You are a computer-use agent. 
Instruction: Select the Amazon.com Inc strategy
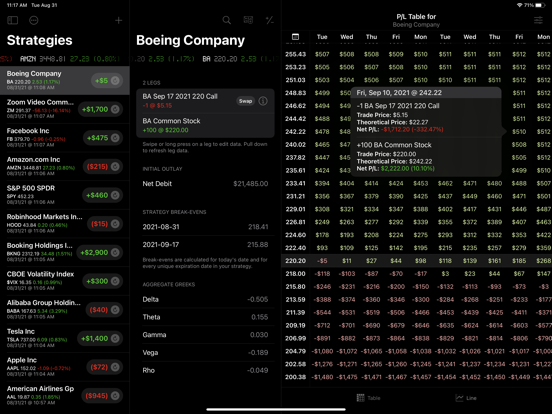coord(65,167)
